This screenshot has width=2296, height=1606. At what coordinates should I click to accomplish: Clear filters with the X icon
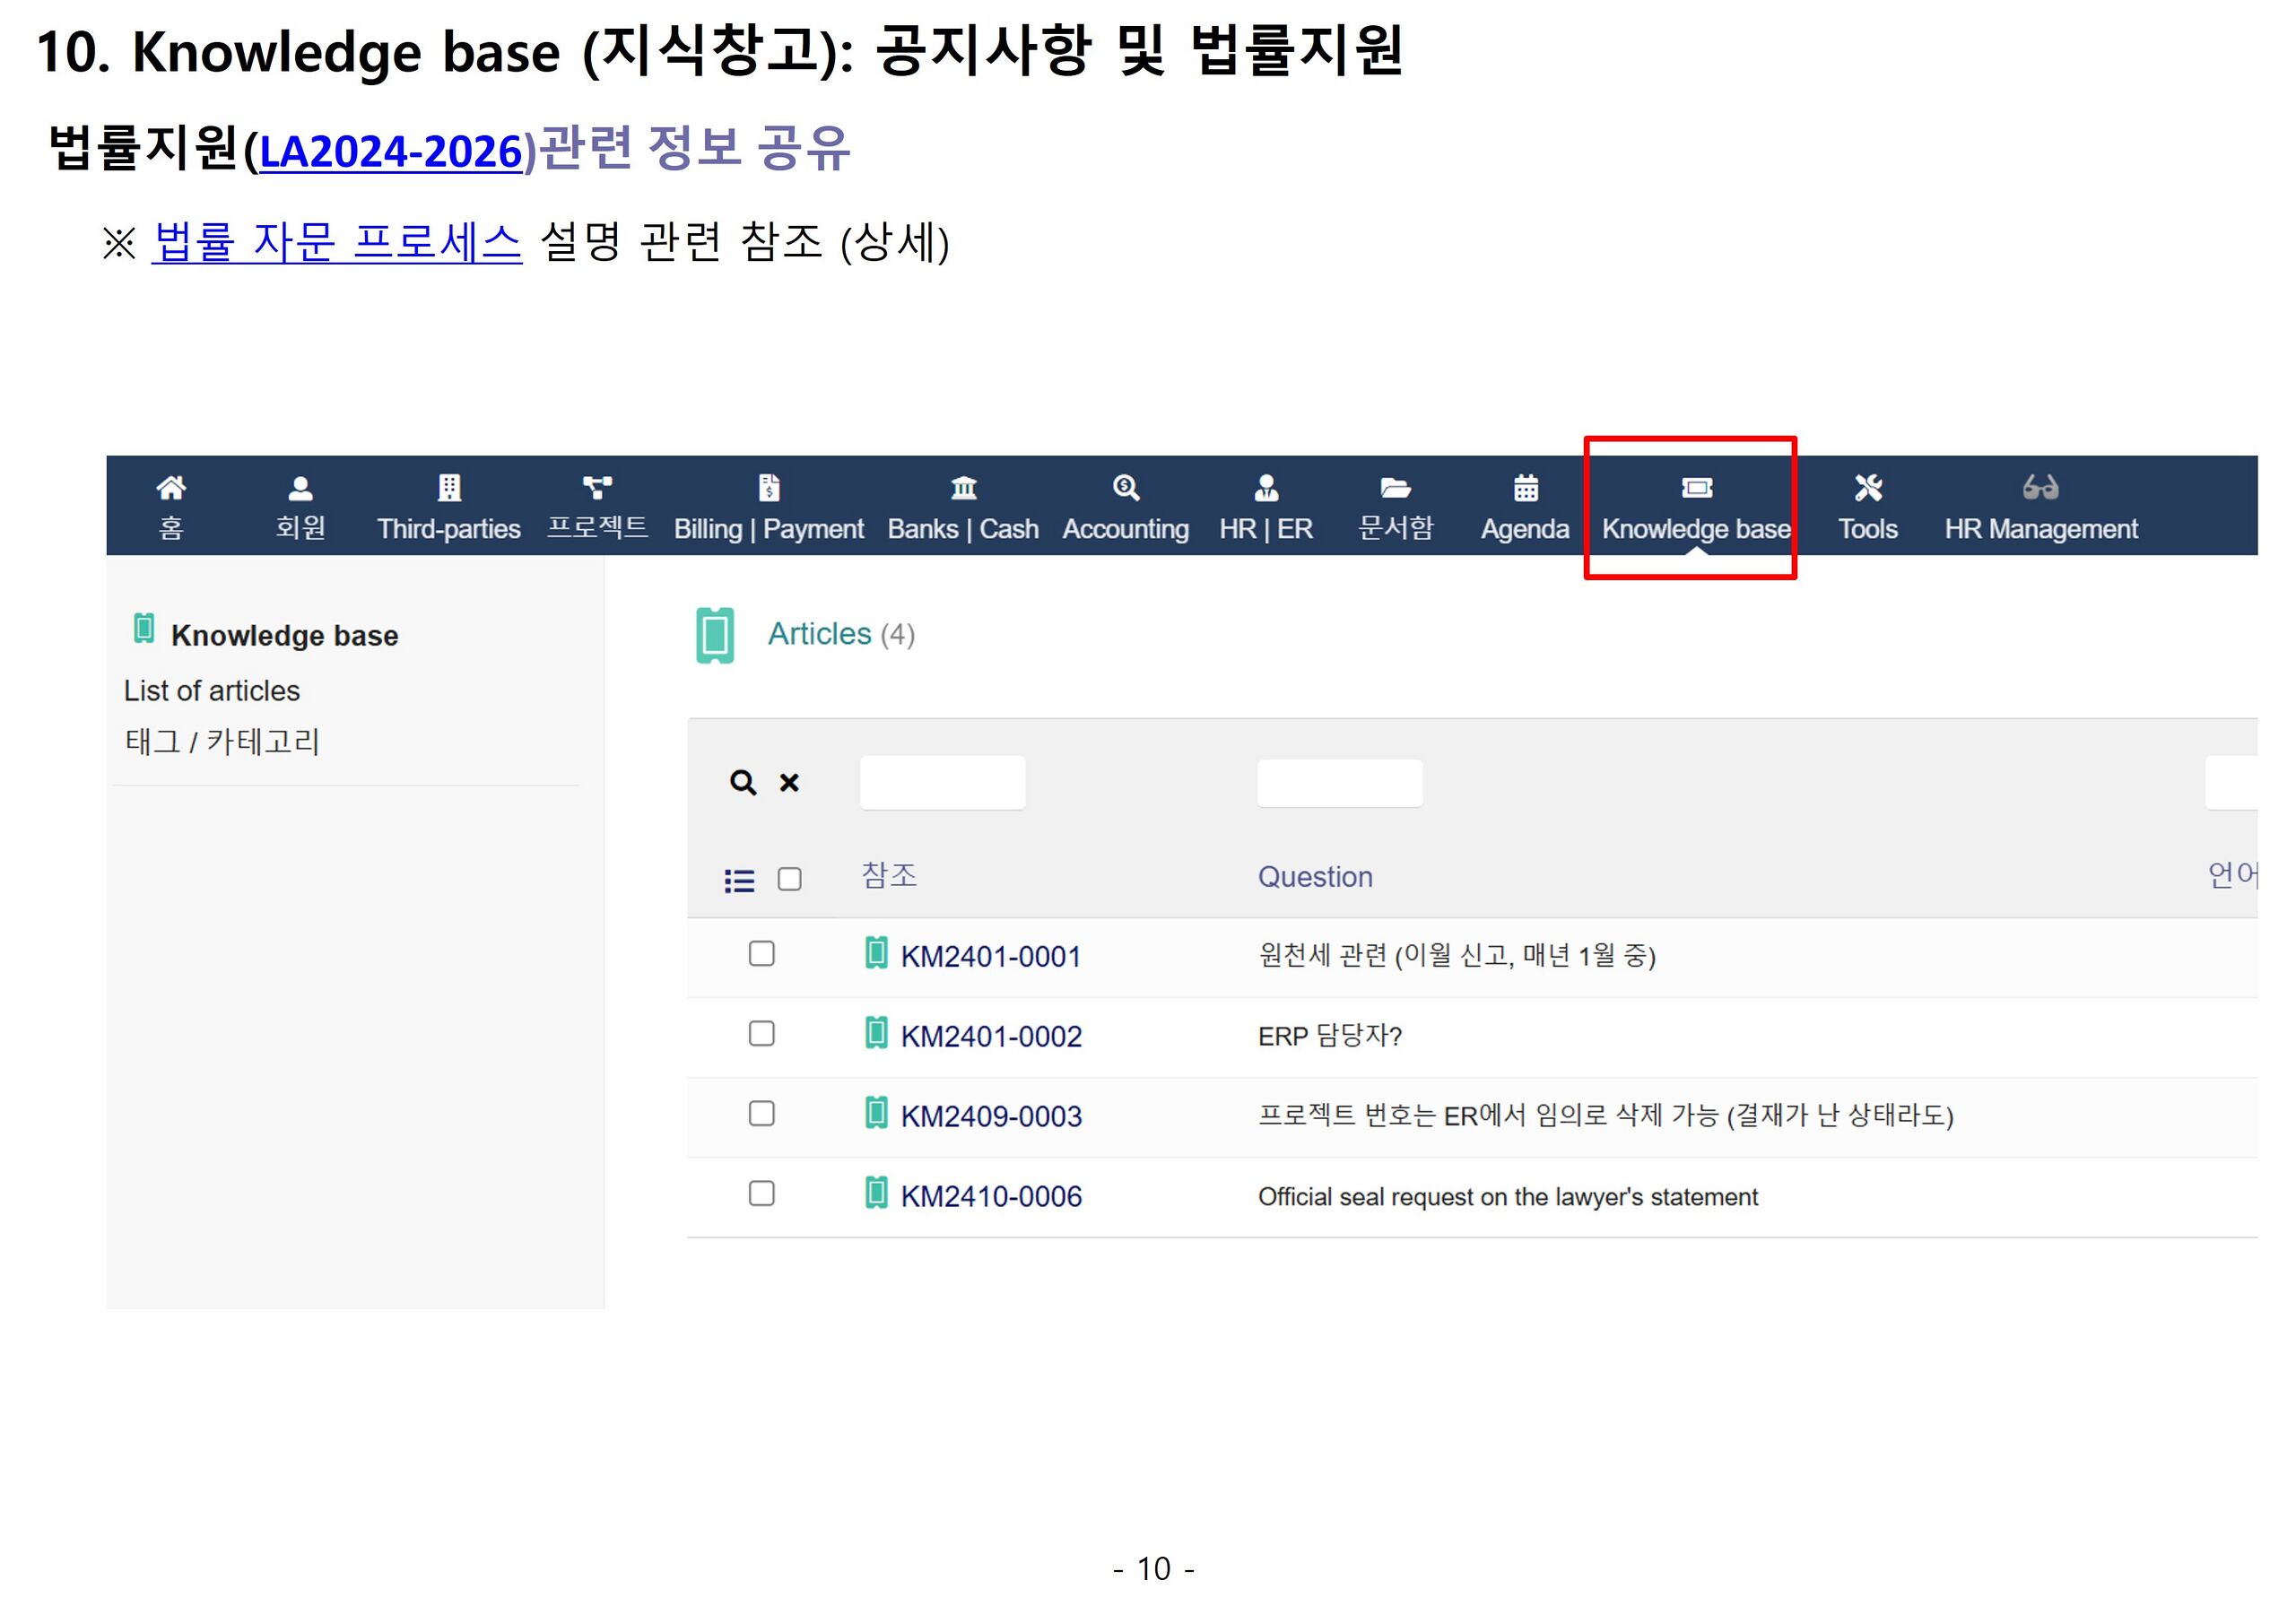(x=789, y=783)
